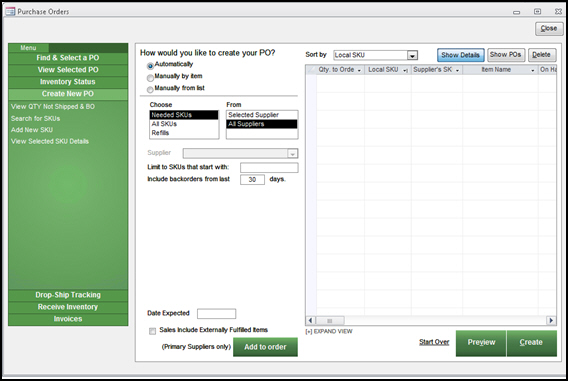
Task: Open Find & Select a PO menu
Action: point(68,58)
